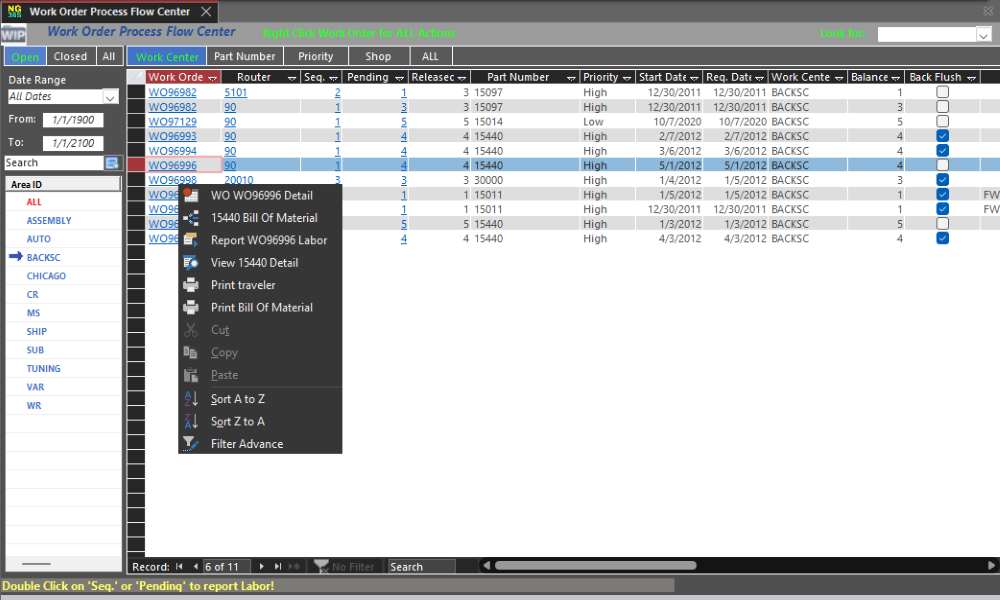1000x600 pixels.
Task: Click the Sort A to Z icon
Action: pos(191,399)
